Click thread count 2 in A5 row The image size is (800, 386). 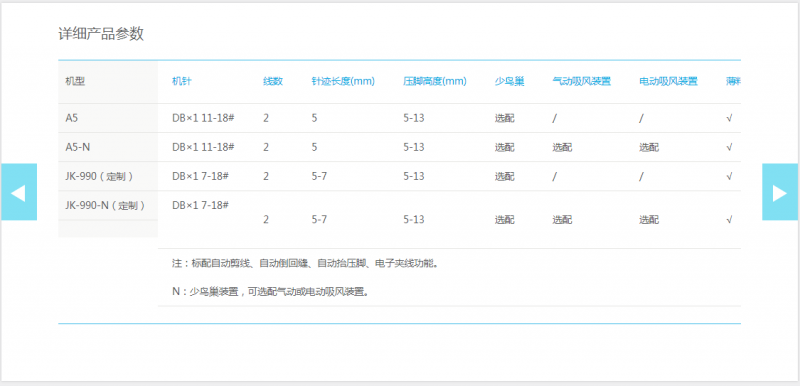point(266,118)
